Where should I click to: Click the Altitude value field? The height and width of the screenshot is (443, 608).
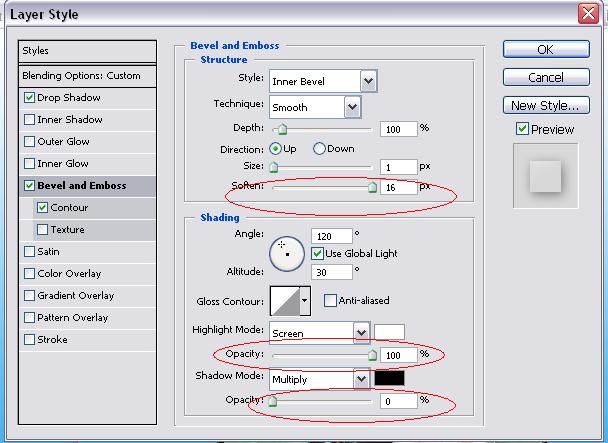point(332,272)
